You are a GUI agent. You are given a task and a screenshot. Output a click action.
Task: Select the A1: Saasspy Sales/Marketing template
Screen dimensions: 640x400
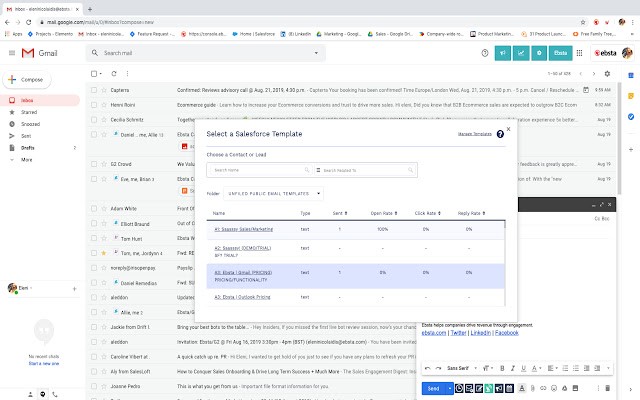(x=243, y=229)
